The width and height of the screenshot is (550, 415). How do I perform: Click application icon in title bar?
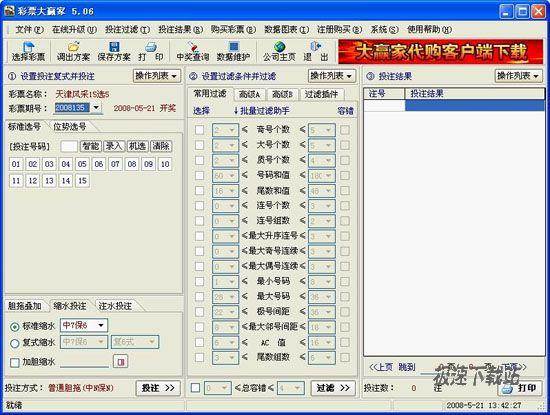coord(9,11)
